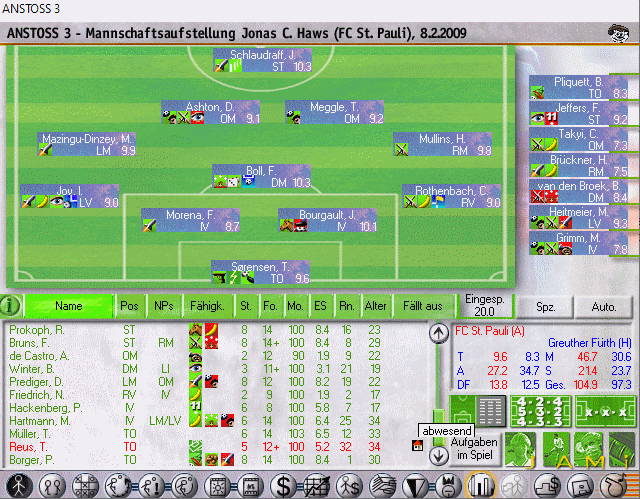Image resolution: width=640 pixels, height=499 pixels.
Task: Open the tactics board X-O icon
Action: tap(85, 486)
